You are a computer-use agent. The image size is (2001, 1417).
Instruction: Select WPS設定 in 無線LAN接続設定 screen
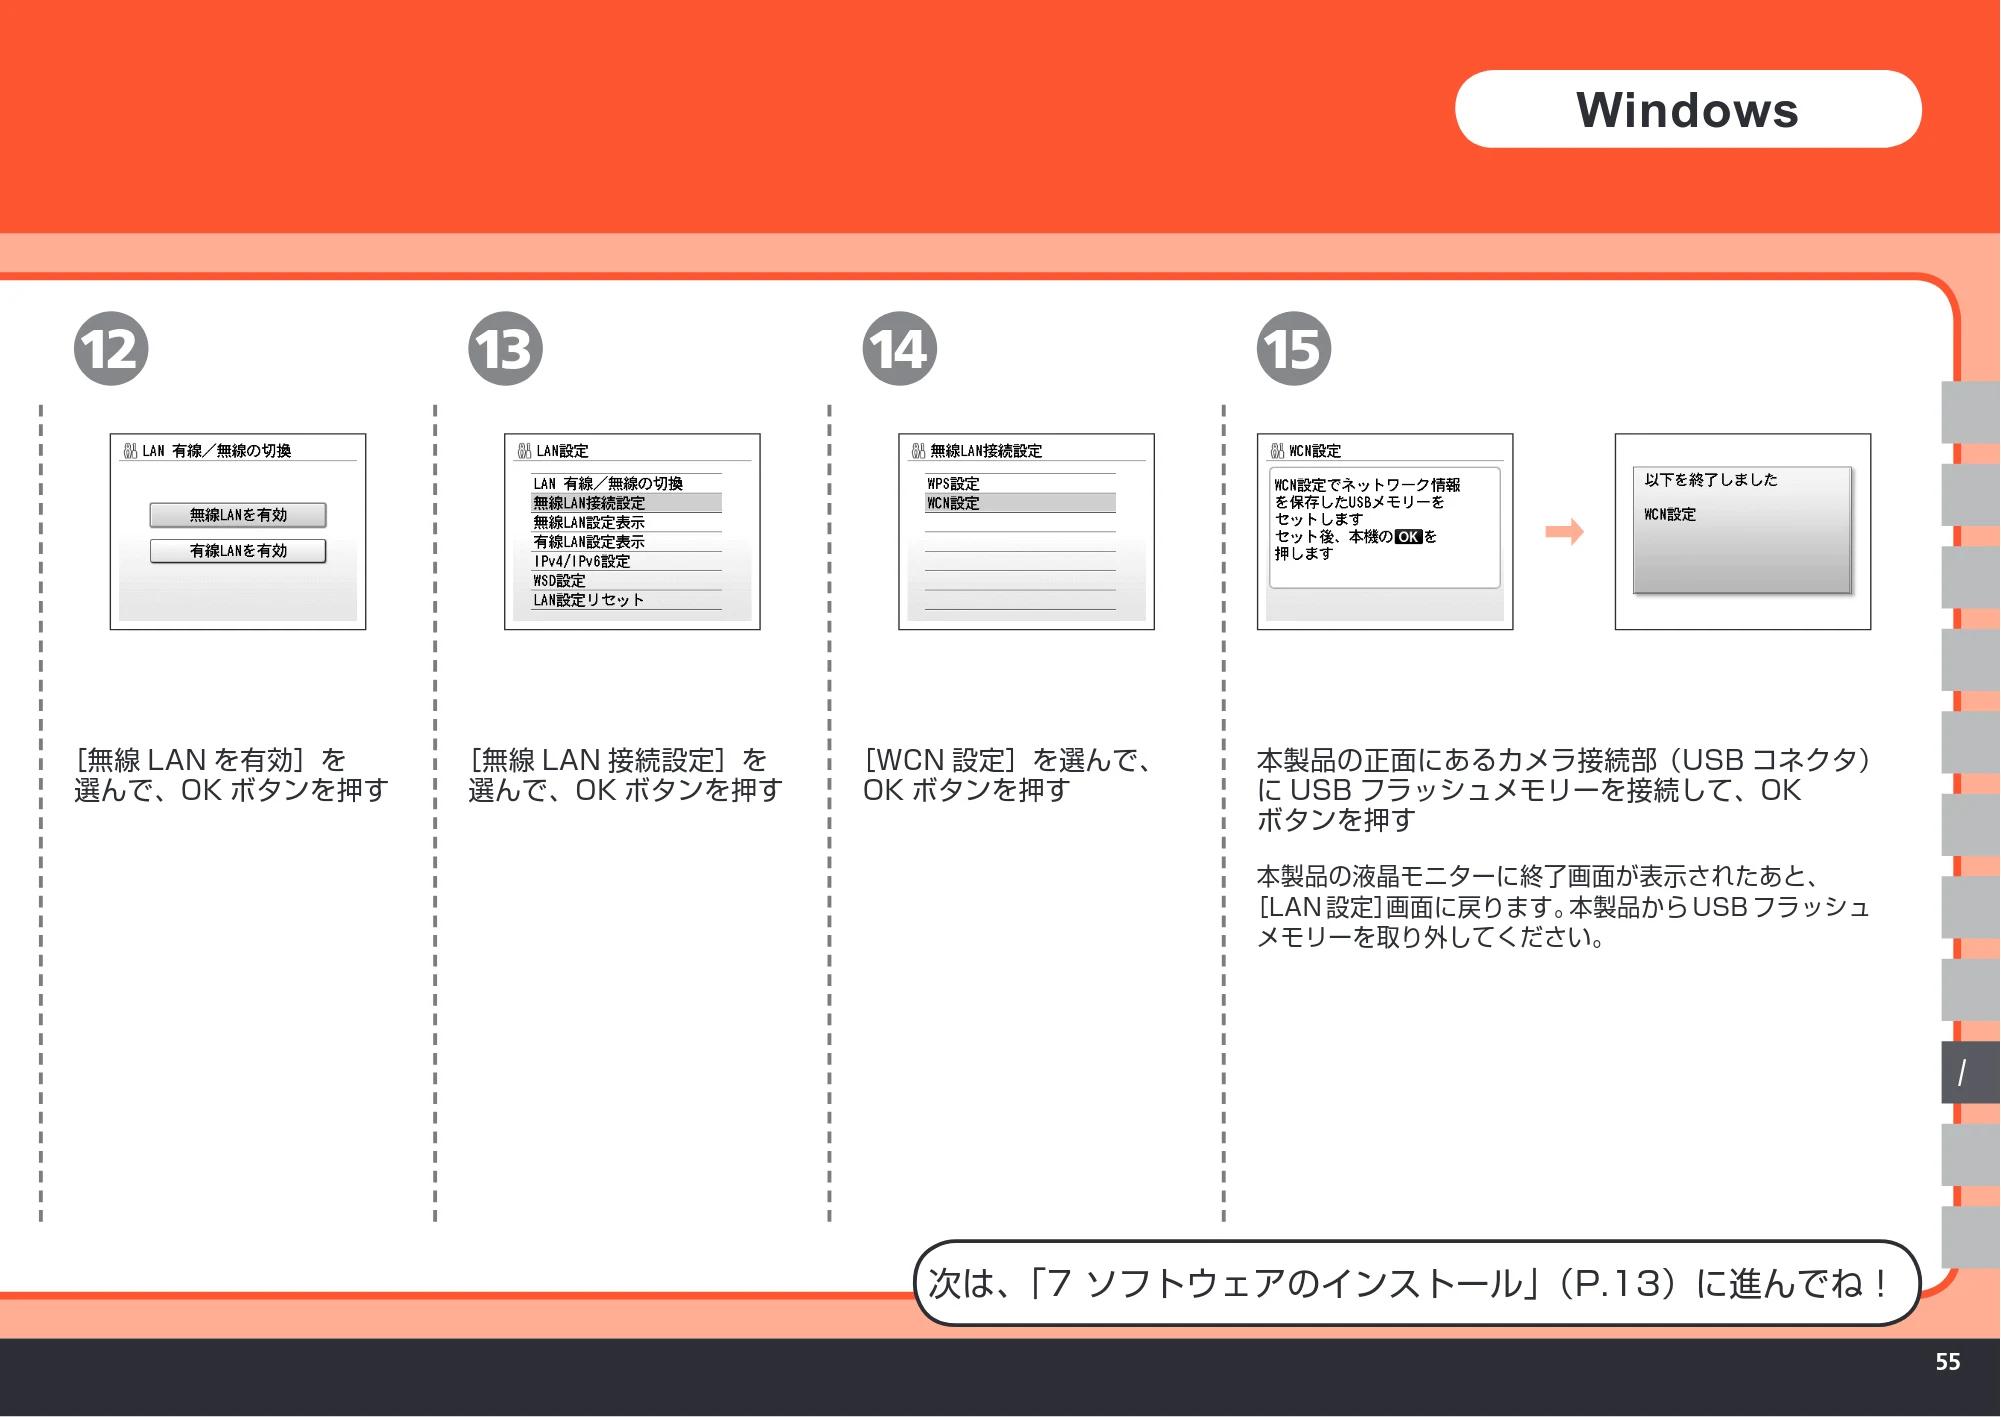(x=1020, y=484)
